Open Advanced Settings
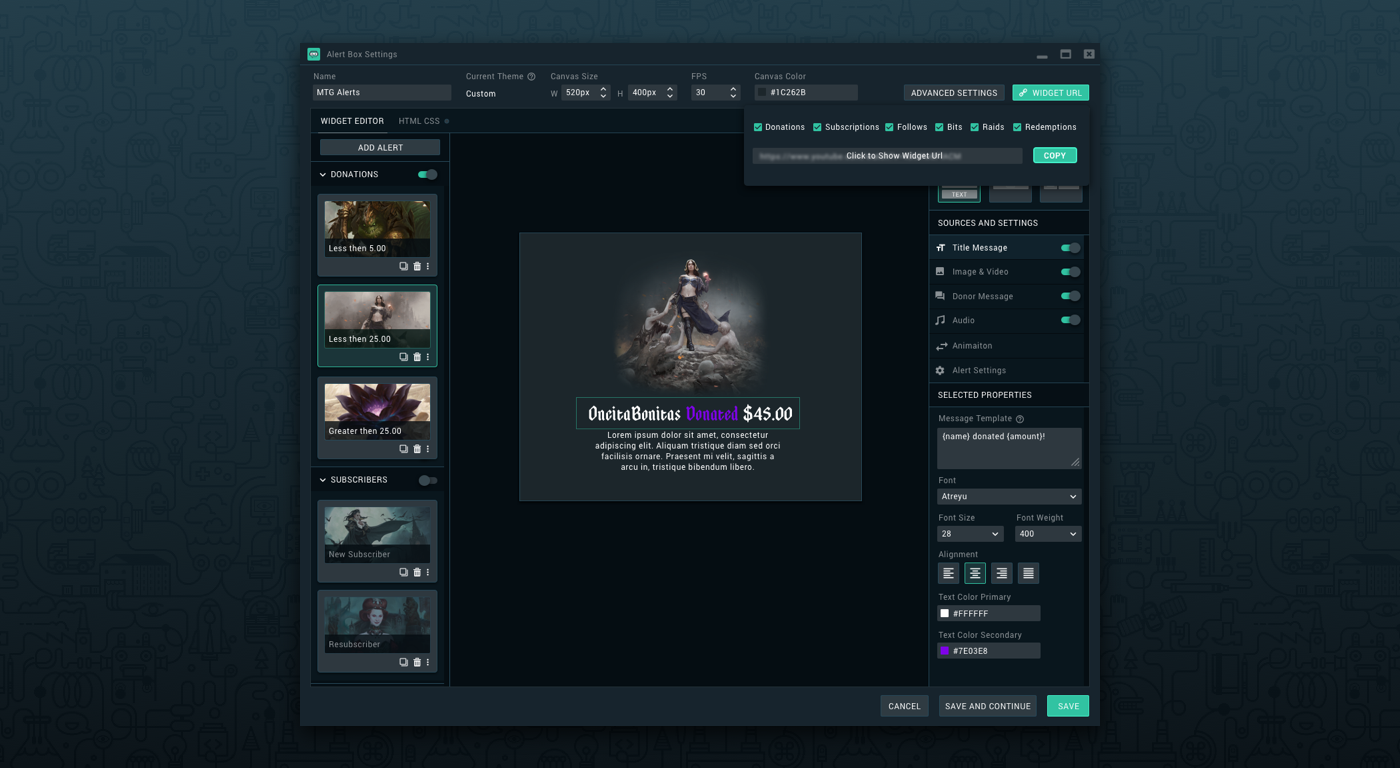 [x=954, y=93]
